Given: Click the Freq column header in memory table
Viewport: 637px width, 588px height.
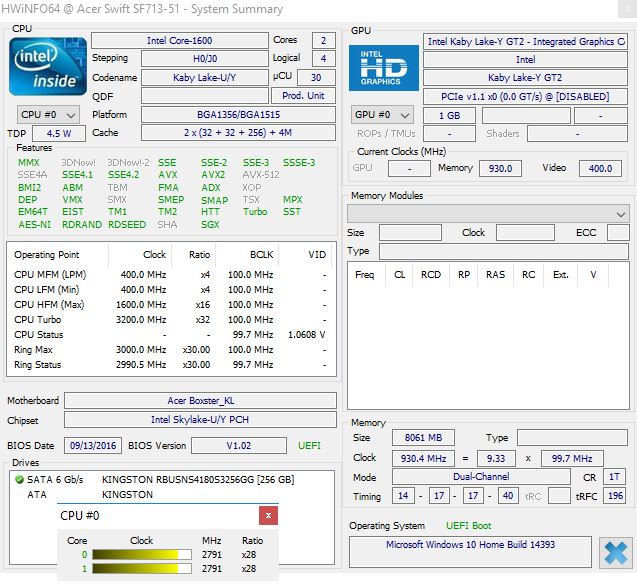Looking at the screenshot, I should (x=364, y=275).
